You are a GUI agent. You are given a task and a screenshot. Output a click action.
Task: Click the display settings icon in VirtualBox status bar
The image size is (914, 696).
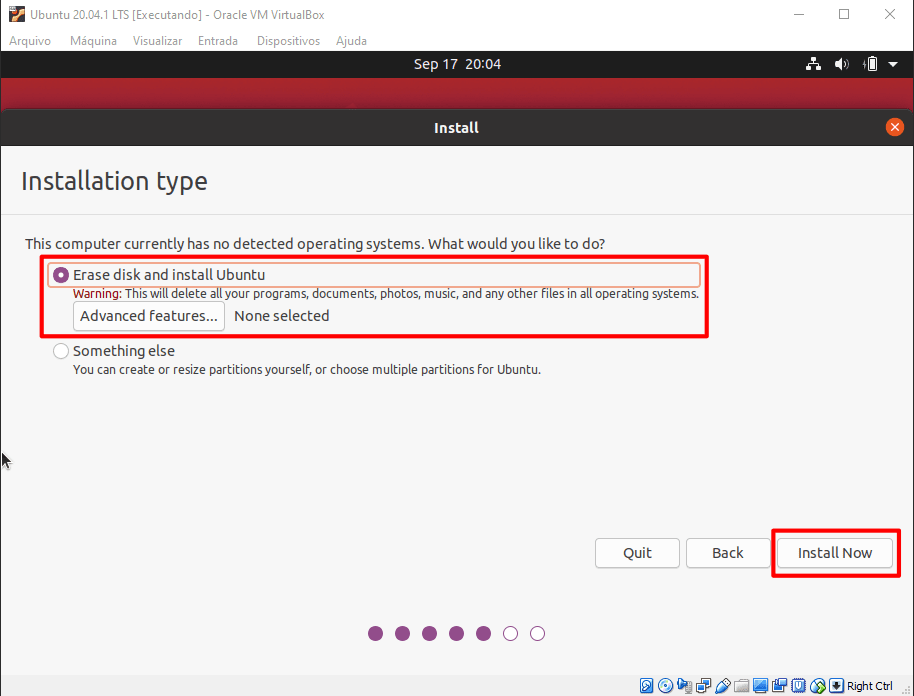pyautogui.click(x=761, y=686)
